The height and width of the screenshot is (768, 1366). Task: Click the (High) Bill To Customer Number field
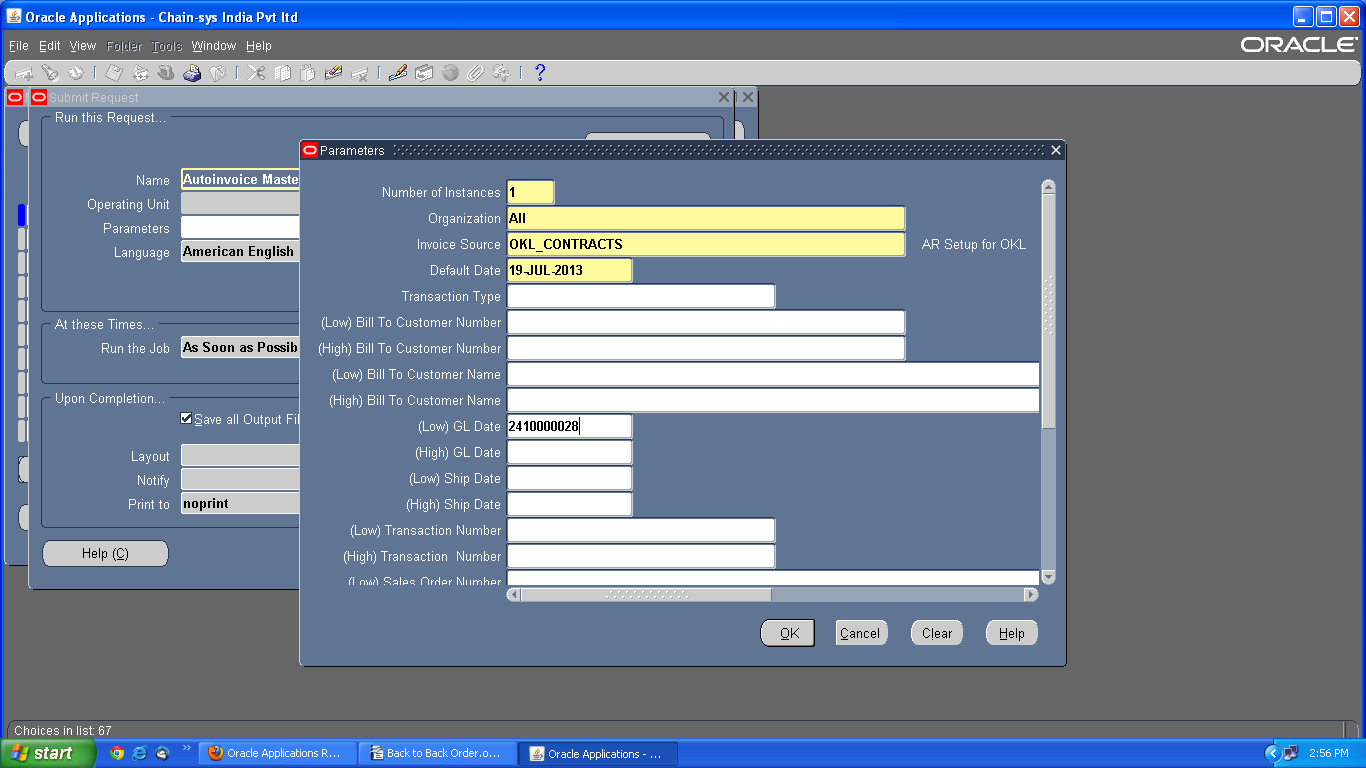click(706, 348)
